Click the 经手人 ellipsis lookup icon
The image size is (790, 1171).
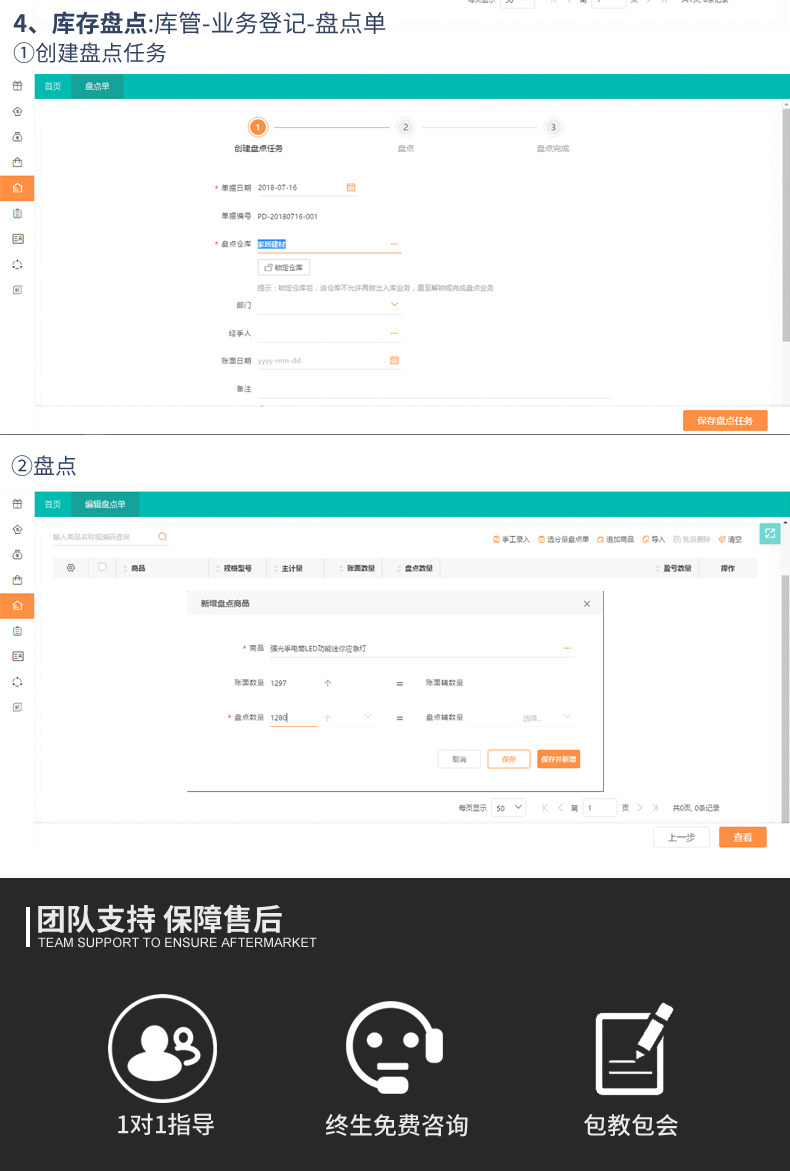[x=394, y=333]
